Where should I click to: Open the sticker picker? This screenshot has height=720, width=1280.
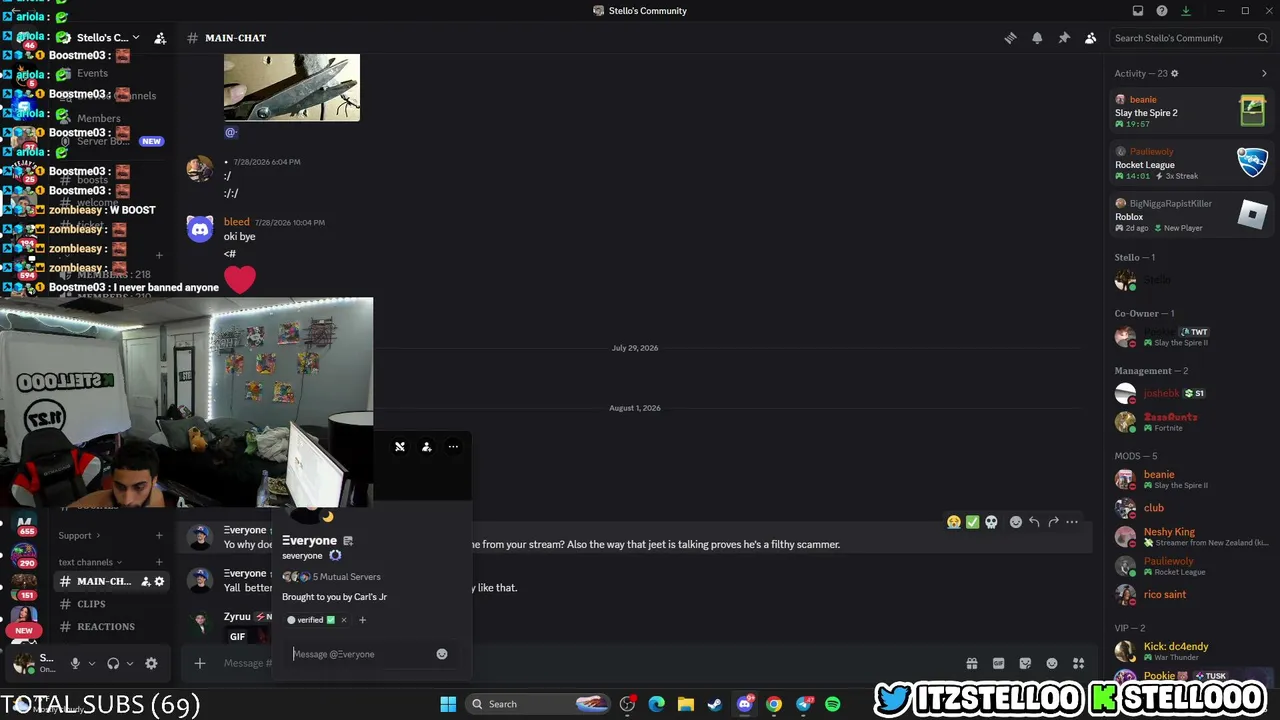tap(1025, 663)
